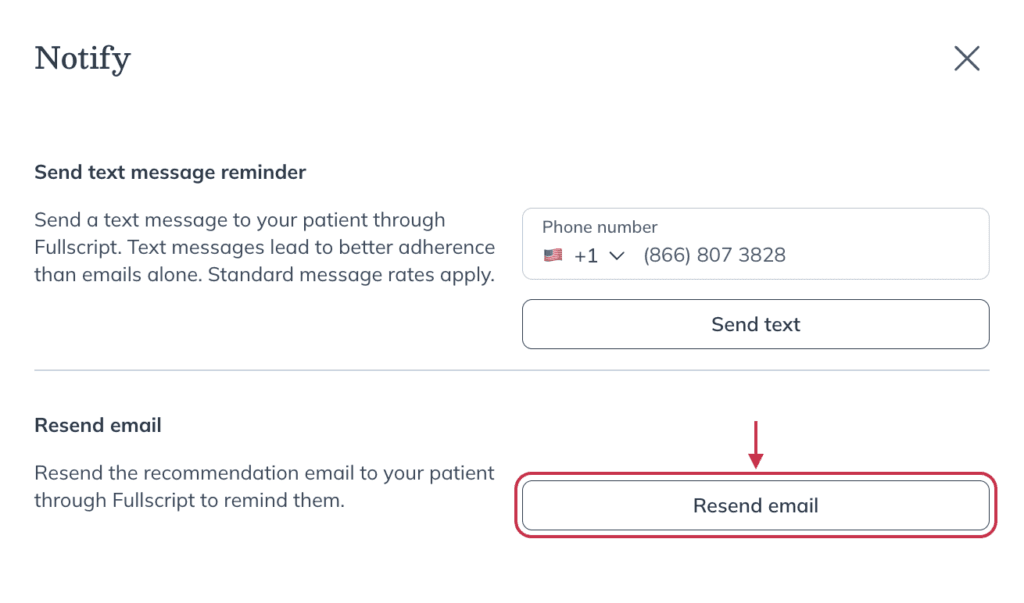The height and width of the screenshot is (603, 1024).
Task: Expand the country code chevron arrow
Action: point(616,255)
